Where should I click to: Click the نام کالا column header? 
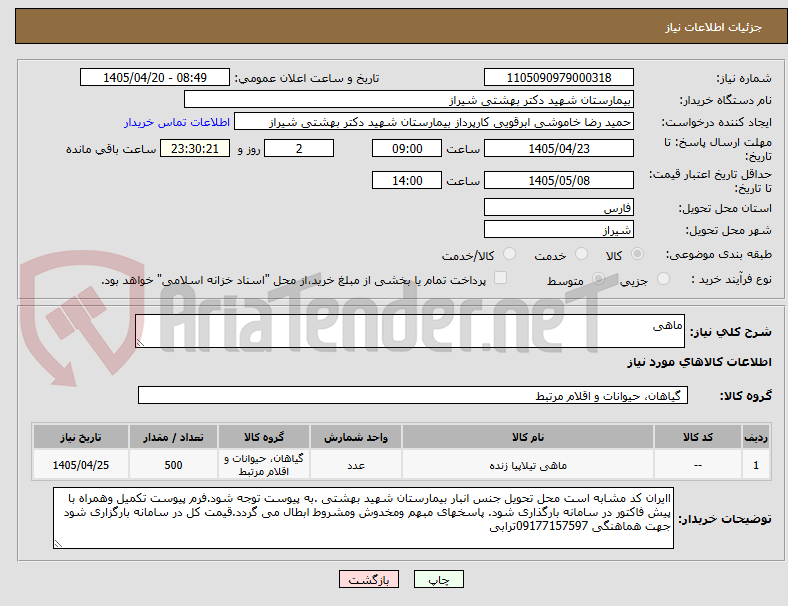528,437
